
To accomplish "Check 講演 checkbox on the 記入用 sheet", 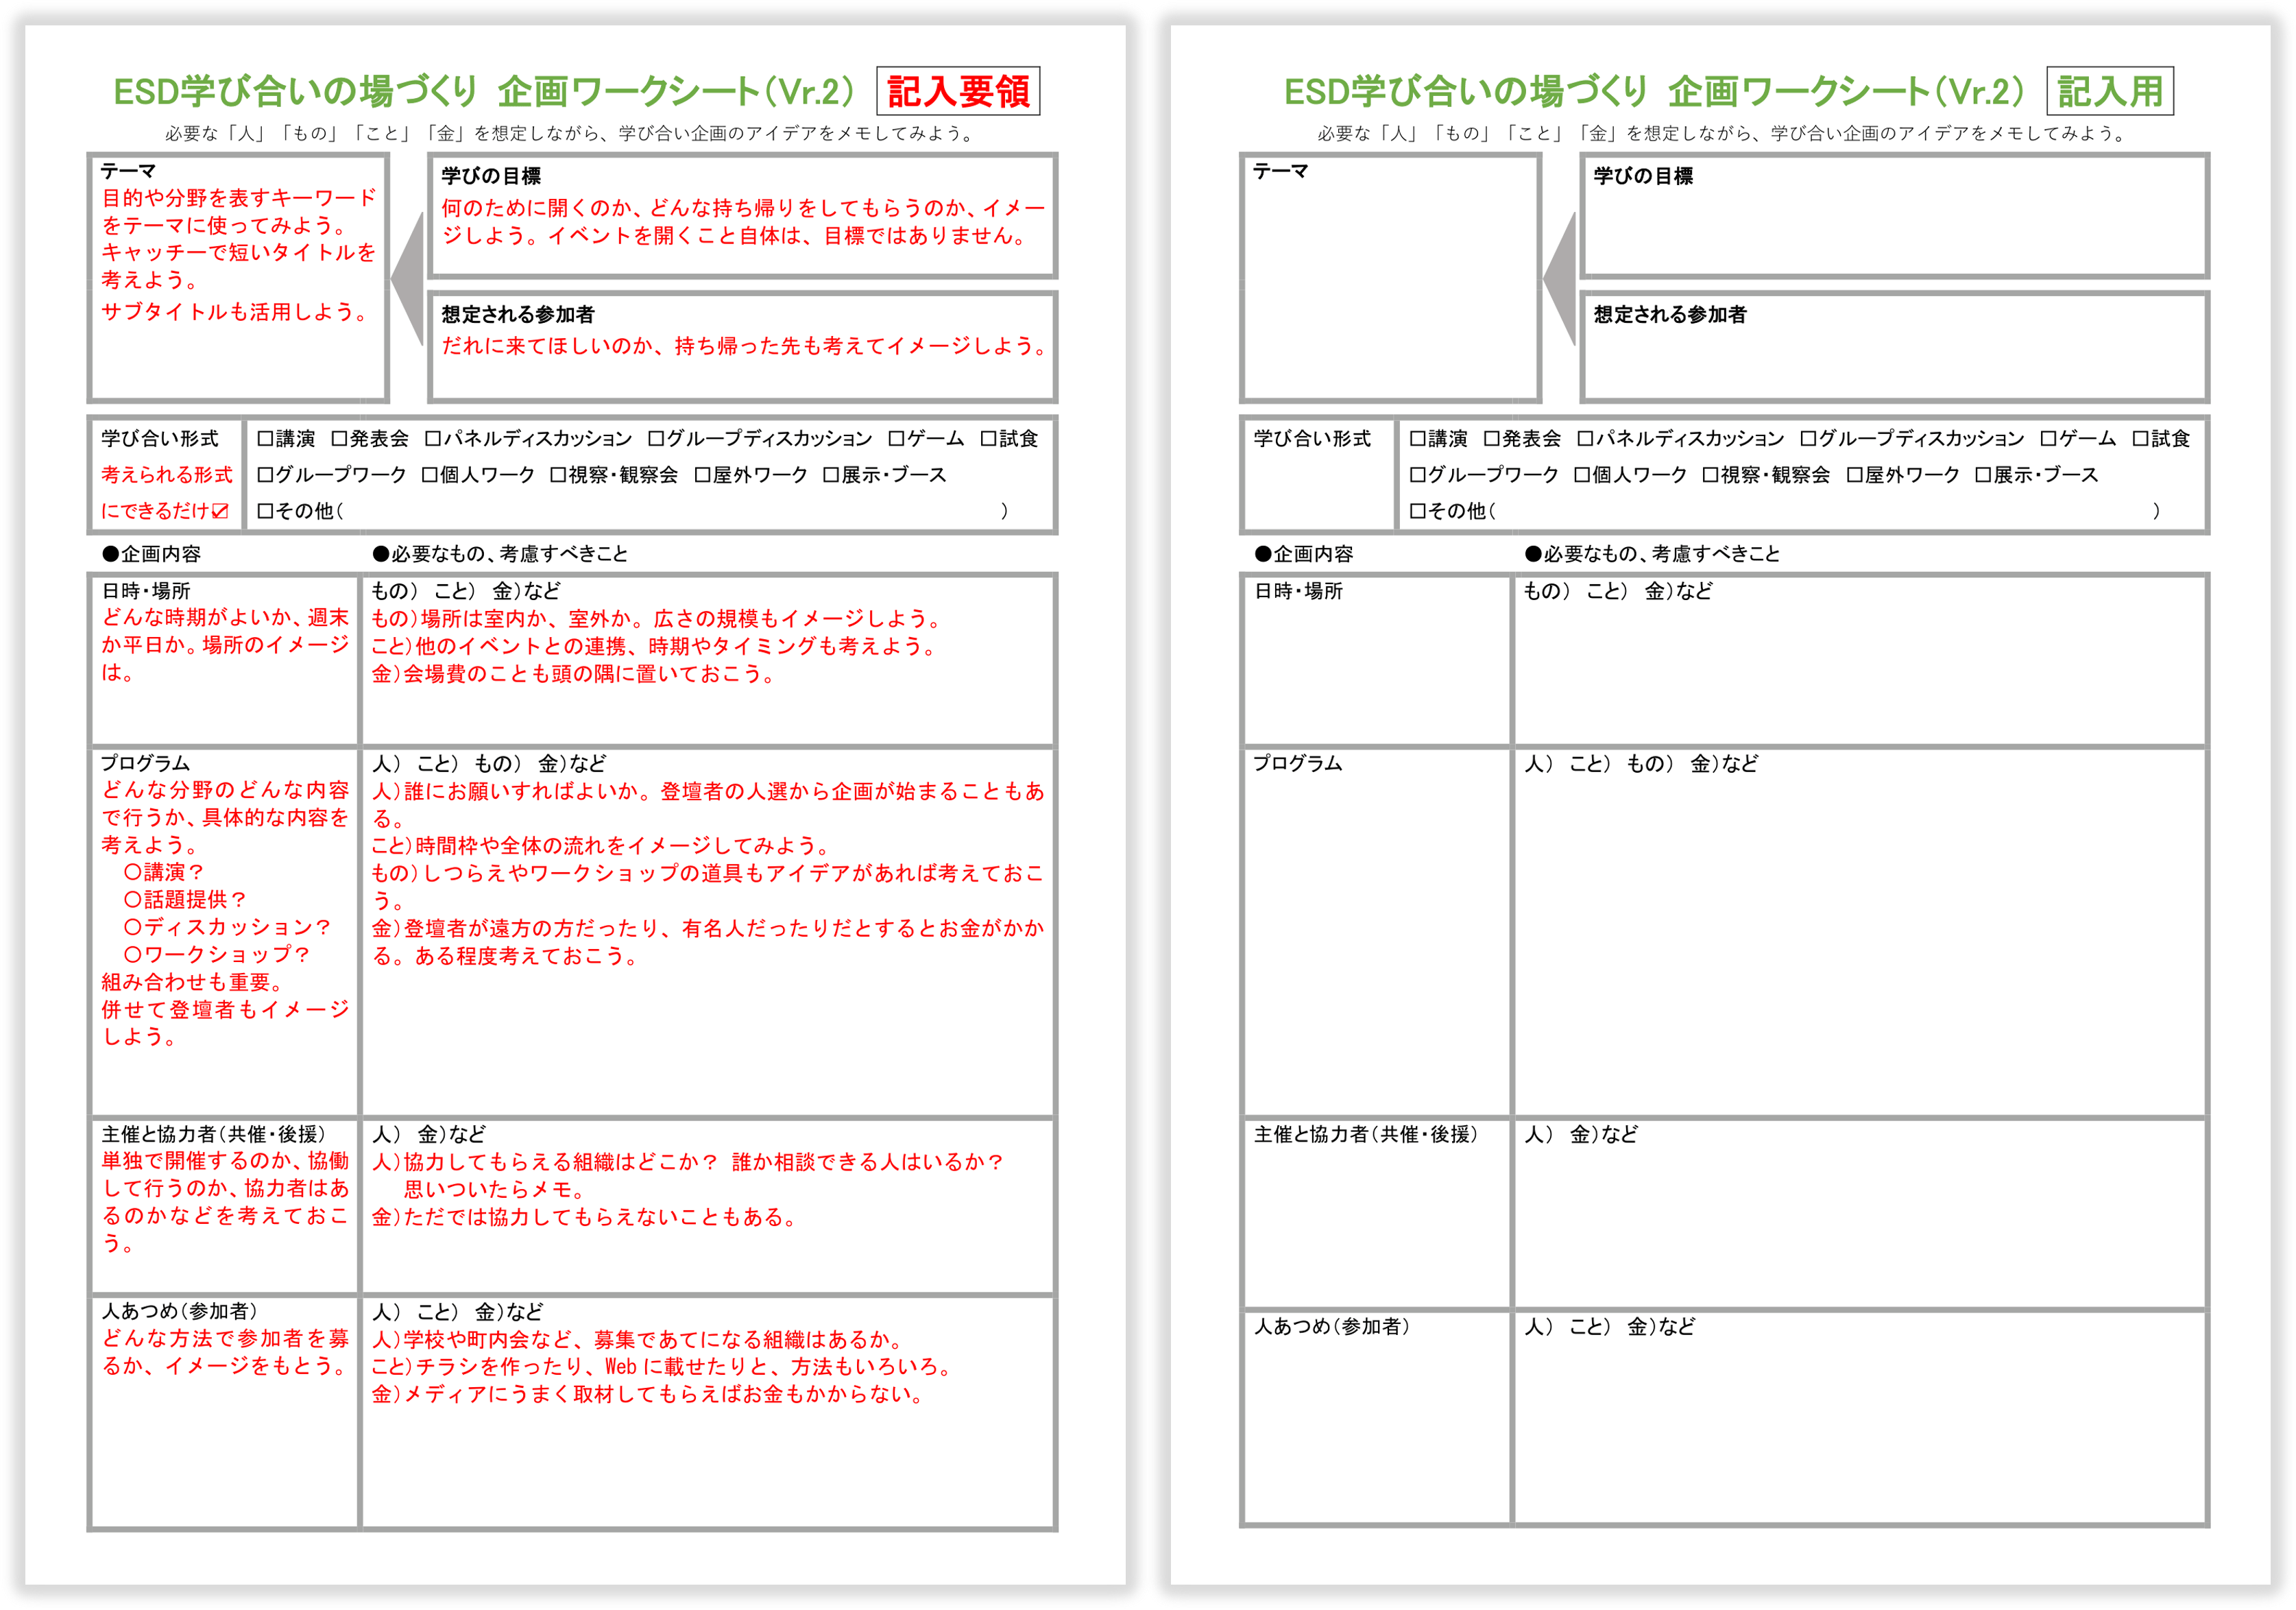I will [x=1417, y=439].
